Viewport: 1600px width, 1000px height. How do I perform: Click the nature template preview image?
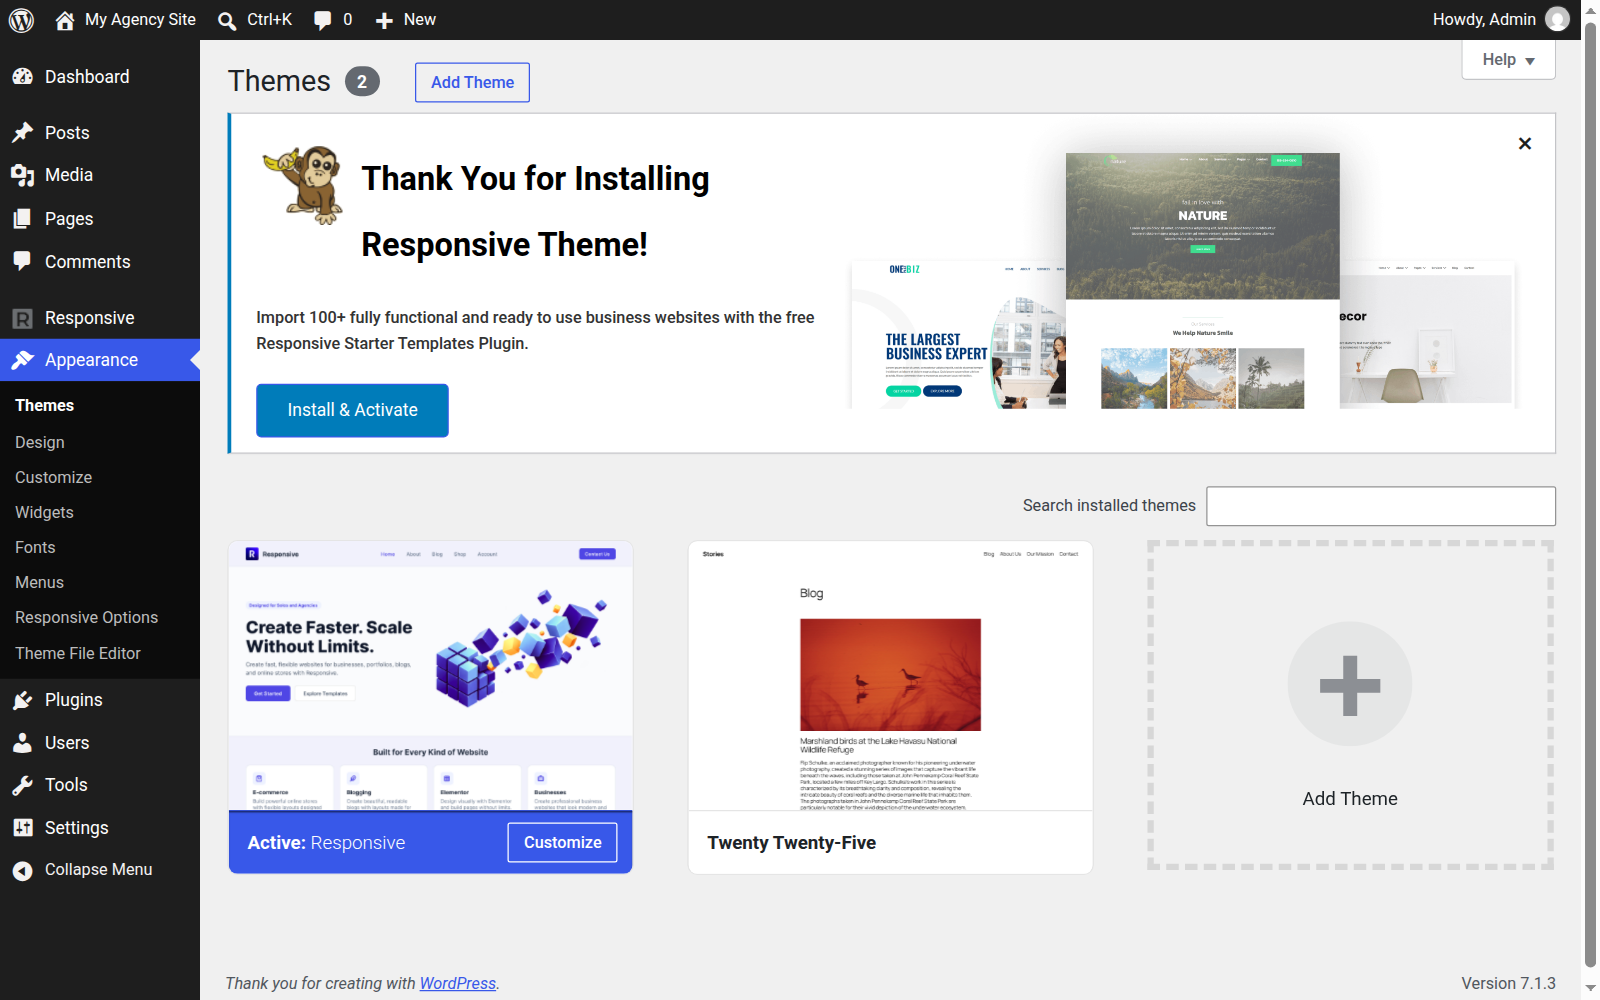[1203, 281]
